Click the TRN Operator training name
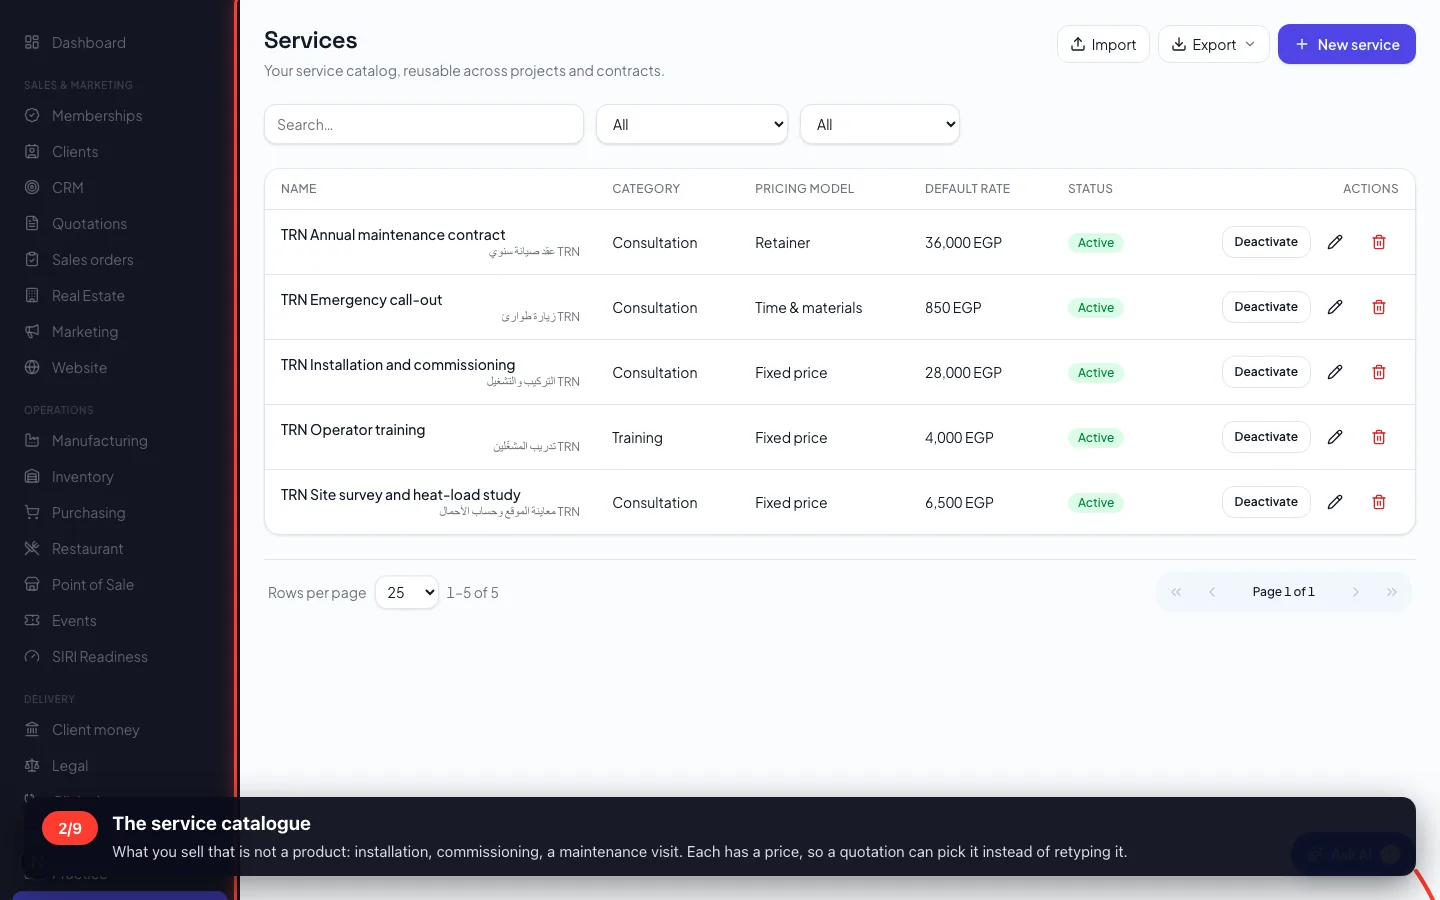This screenshot has height=900, width=1440. pos(353,430)
